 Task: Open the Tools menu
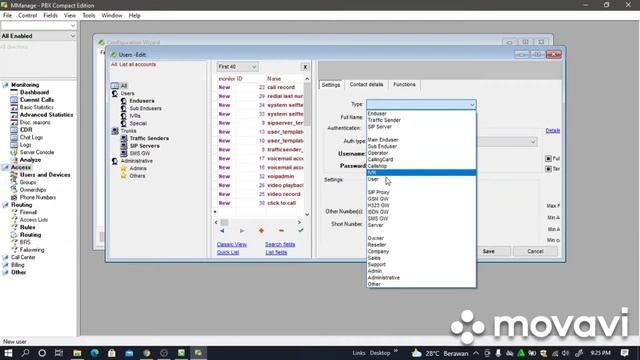[x=89, y=16]
